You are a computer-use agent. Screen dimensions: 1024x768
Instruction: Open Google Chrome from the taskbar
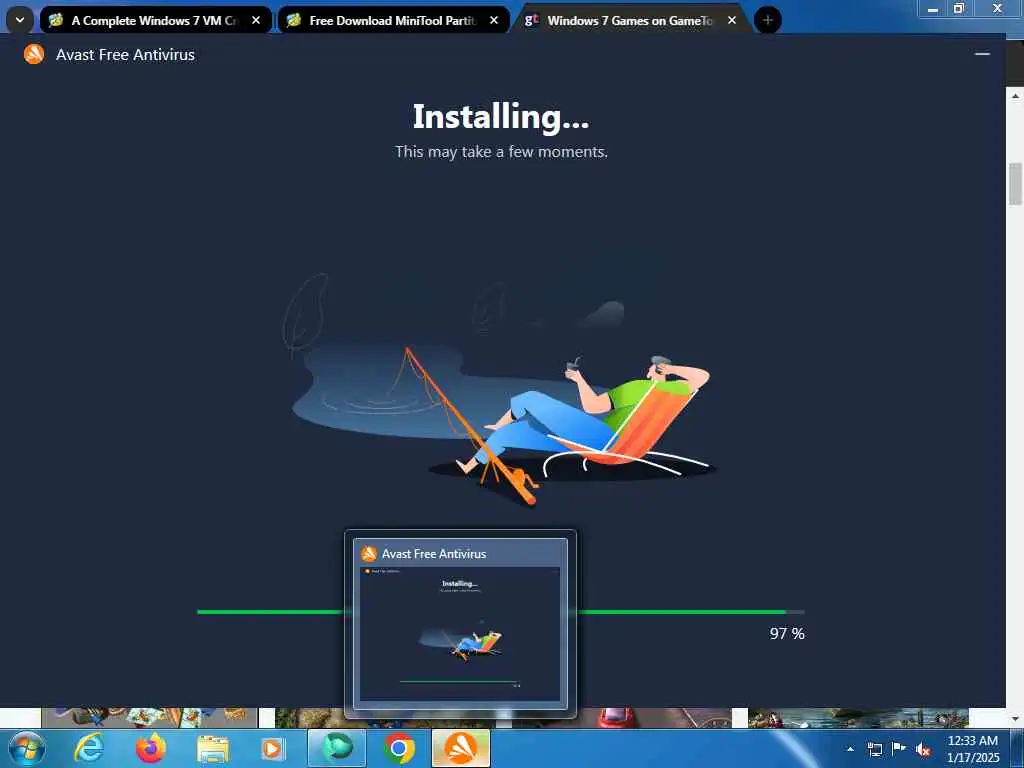point(399,748)
